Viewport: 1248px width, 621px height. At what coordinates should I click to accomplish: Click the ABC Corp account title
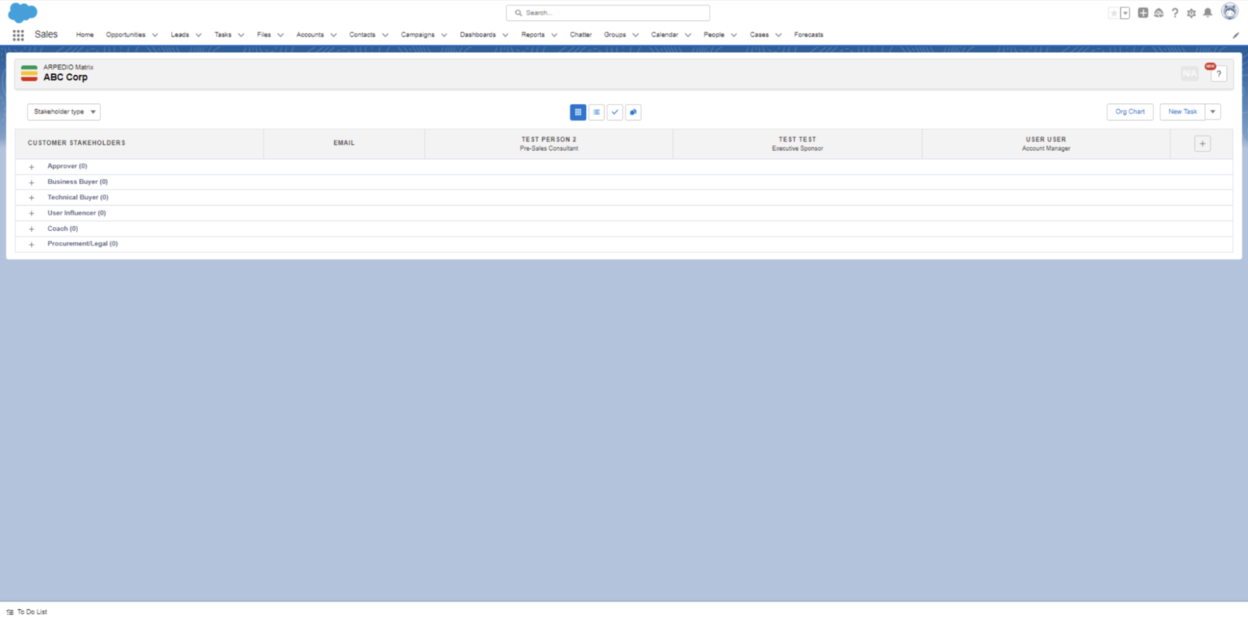(65, 78)
